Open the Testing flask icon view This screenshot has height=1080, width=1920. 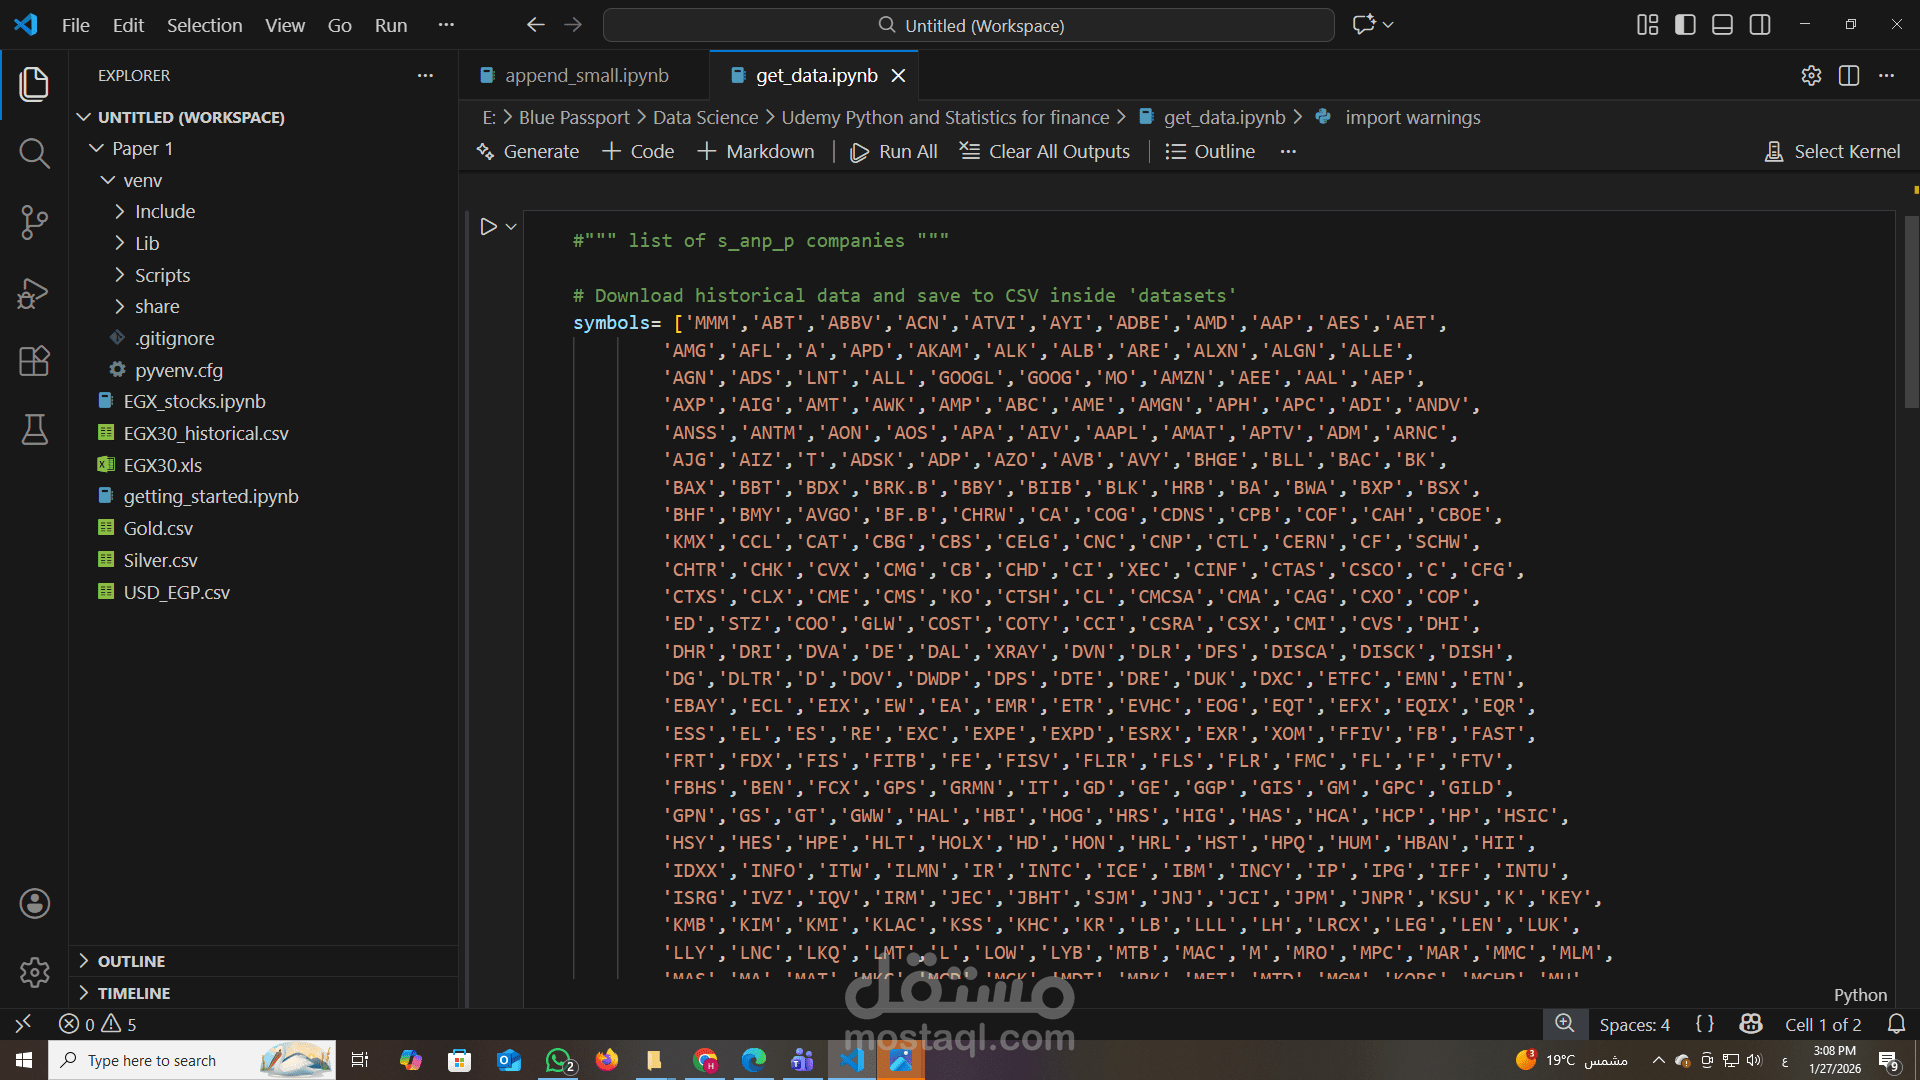point(34,430)
